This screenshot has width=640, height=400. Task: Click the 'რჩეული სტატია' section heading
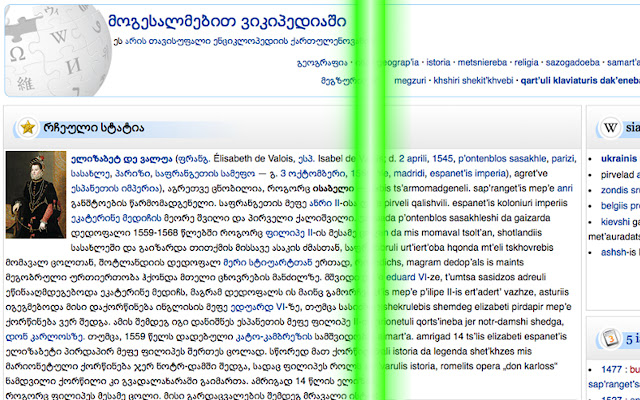(93, 128)
